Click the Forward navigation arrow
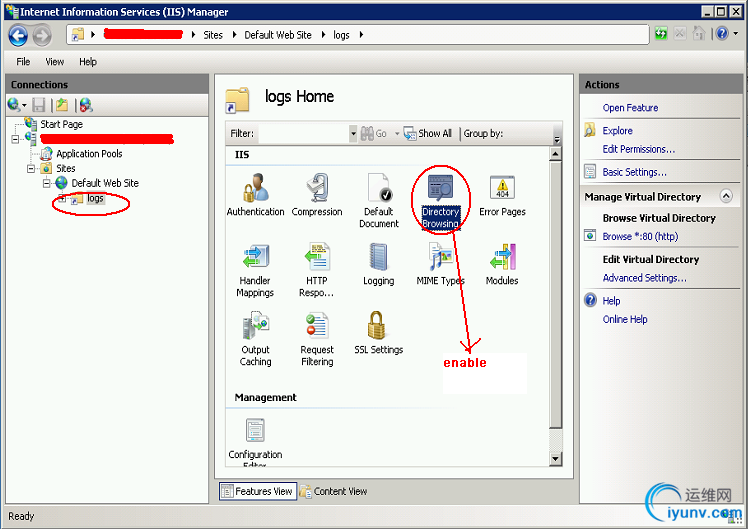Screen dimensions: 748x529 tap(42, 35)
